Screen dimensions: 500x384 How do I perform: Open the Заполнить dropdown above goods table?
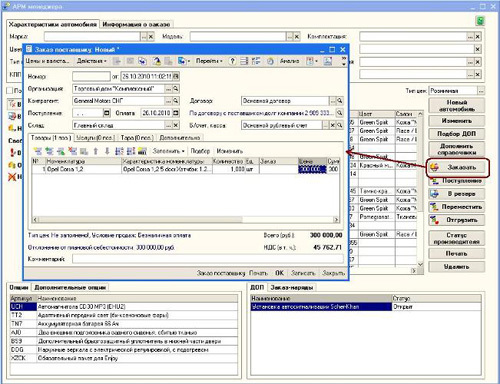pos(168,151)
